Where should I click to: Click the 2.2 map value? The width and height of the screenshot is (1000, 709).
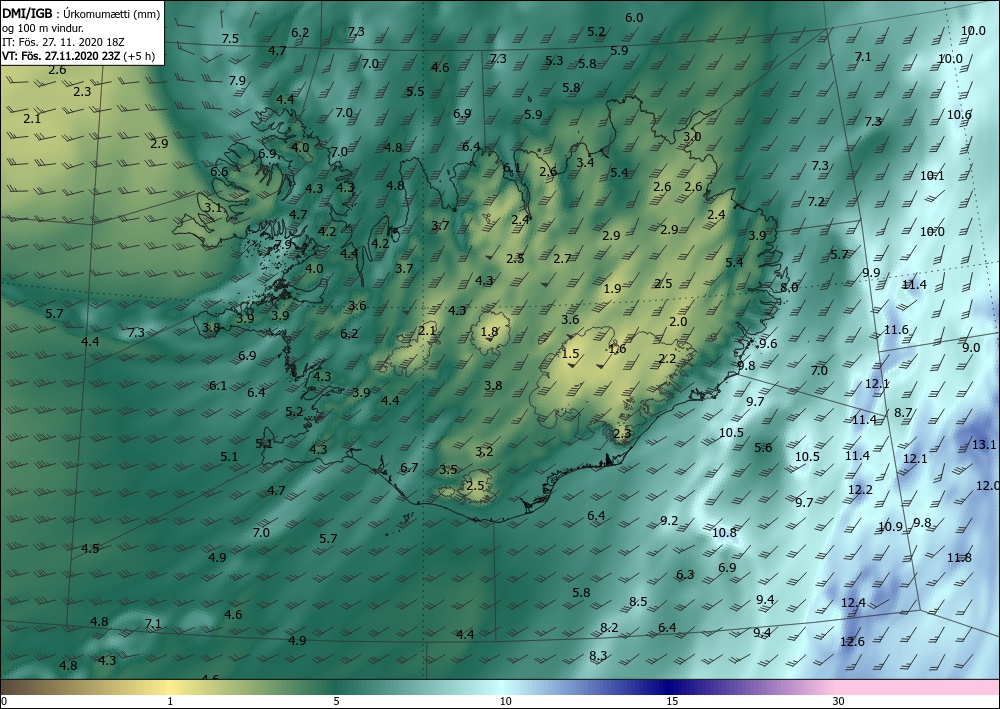(x=667, y=359)
